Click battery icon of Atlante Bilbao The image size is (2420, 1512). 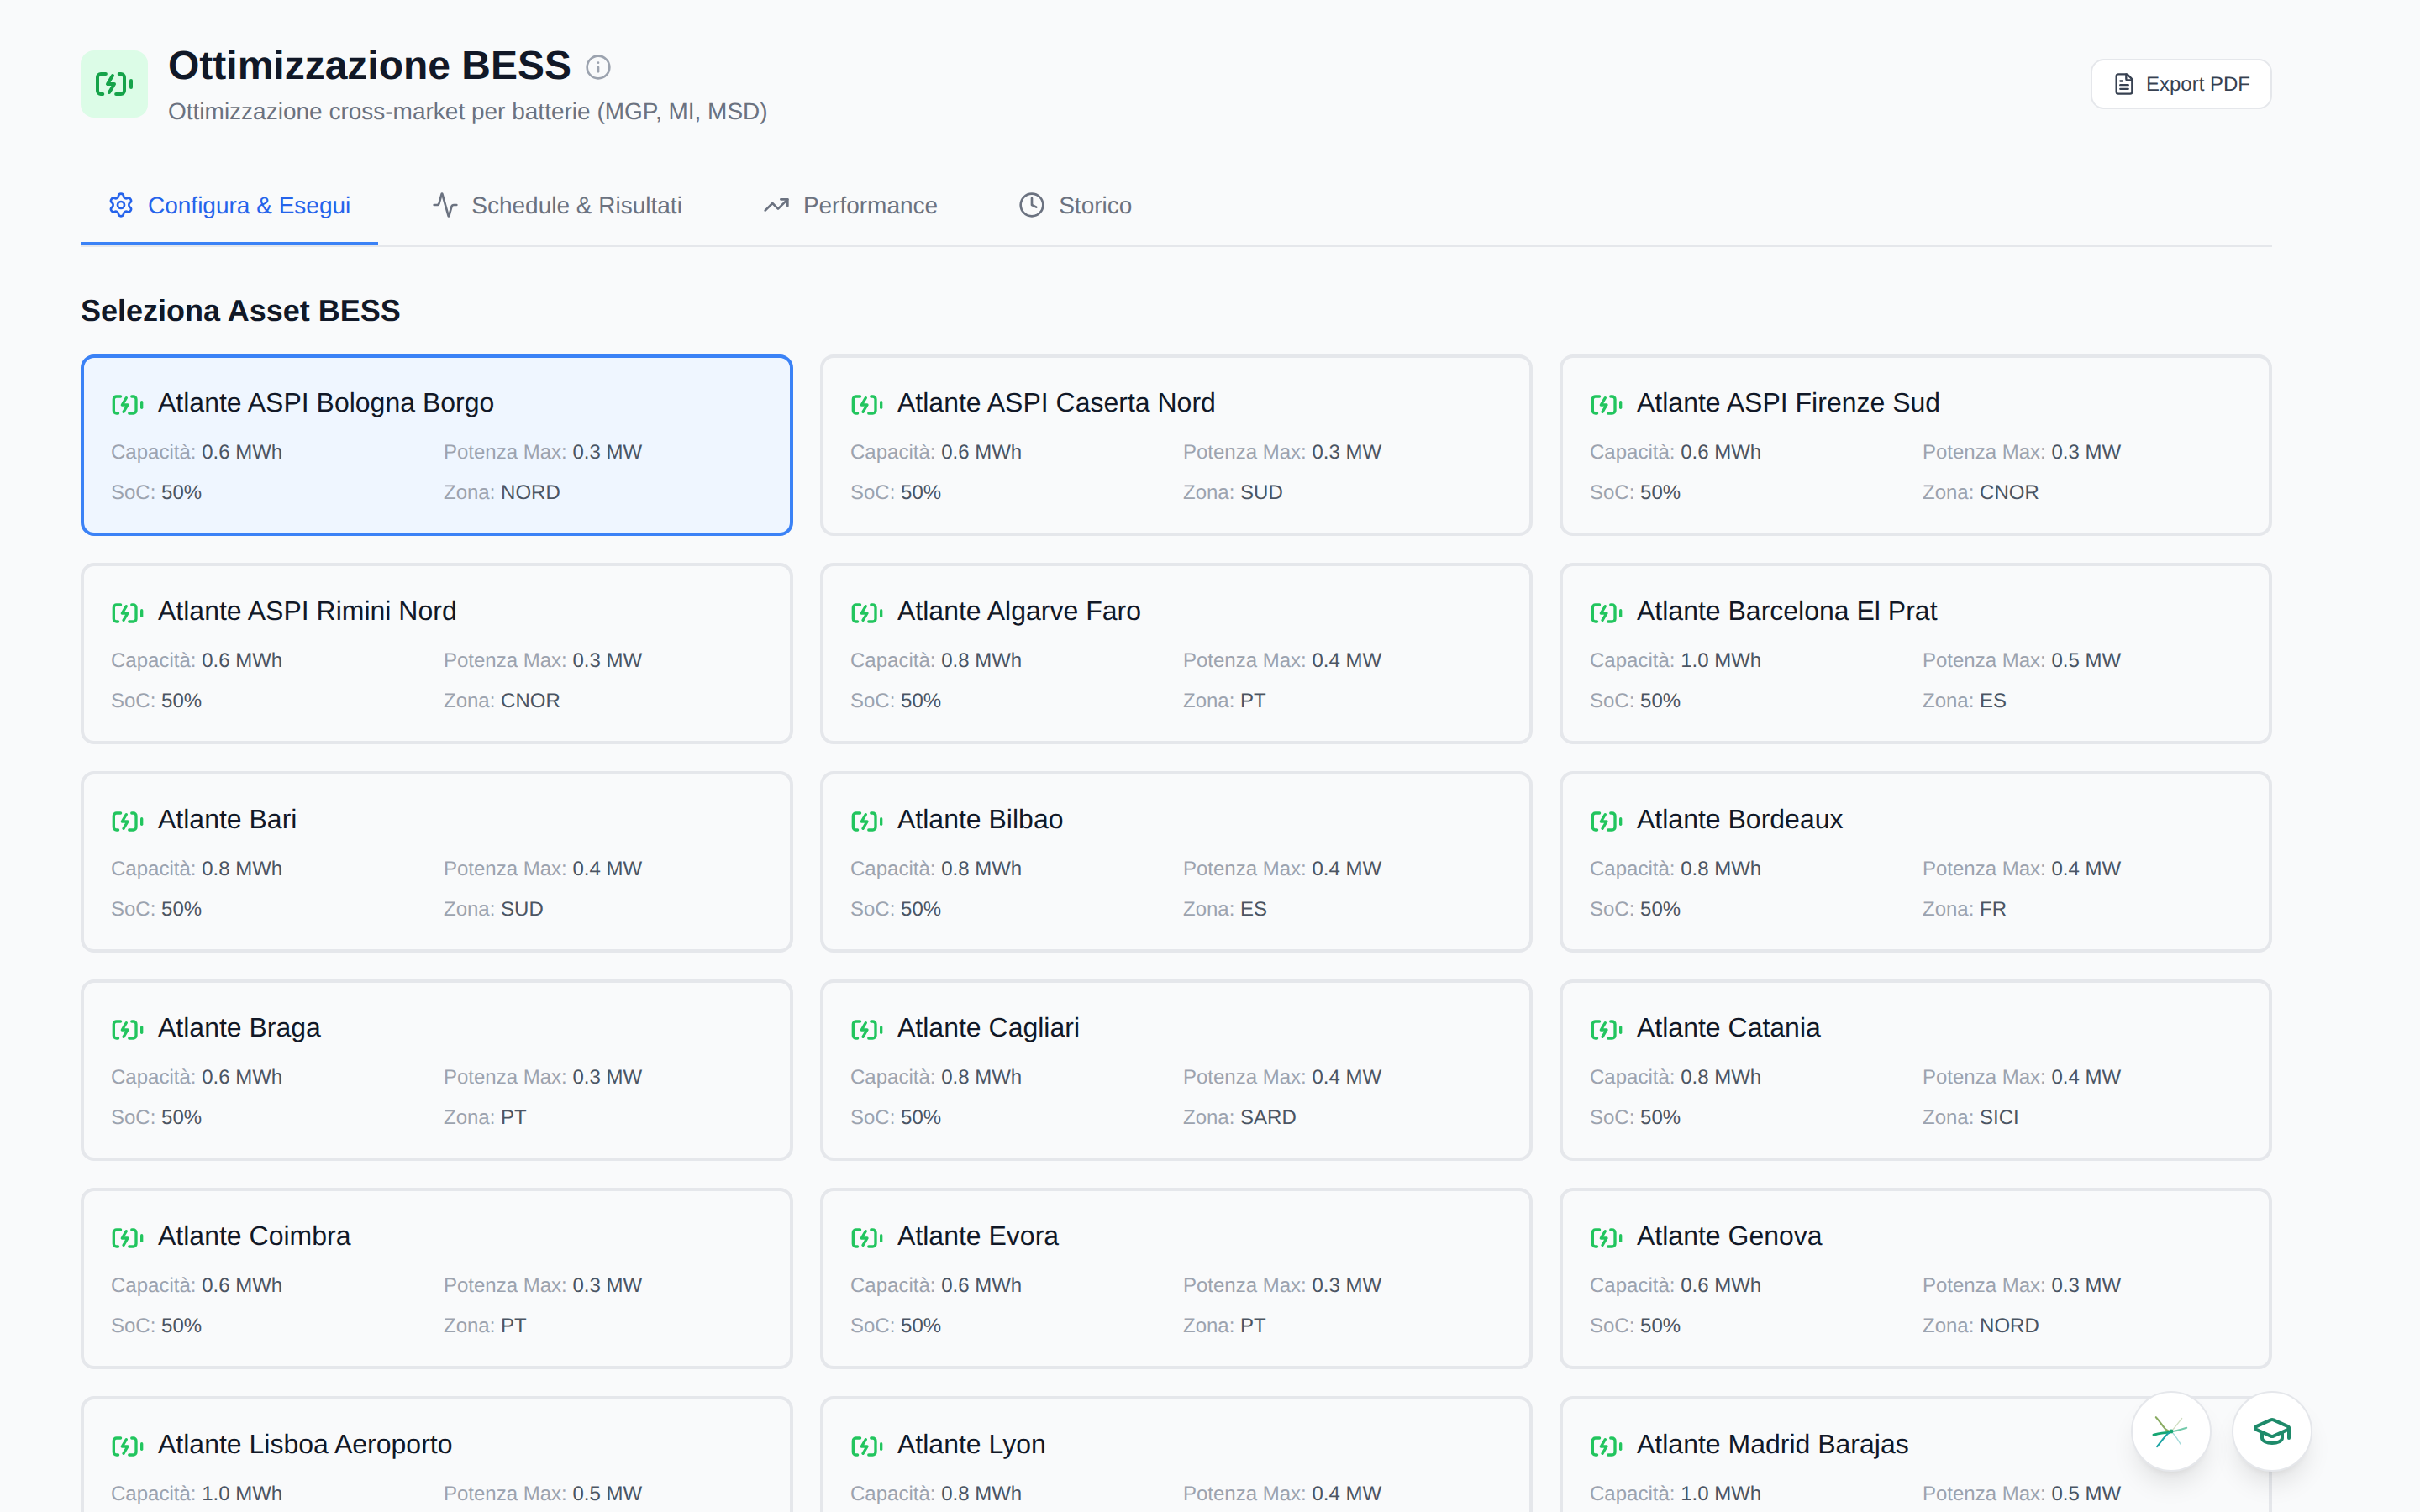(x=867, y=821)
